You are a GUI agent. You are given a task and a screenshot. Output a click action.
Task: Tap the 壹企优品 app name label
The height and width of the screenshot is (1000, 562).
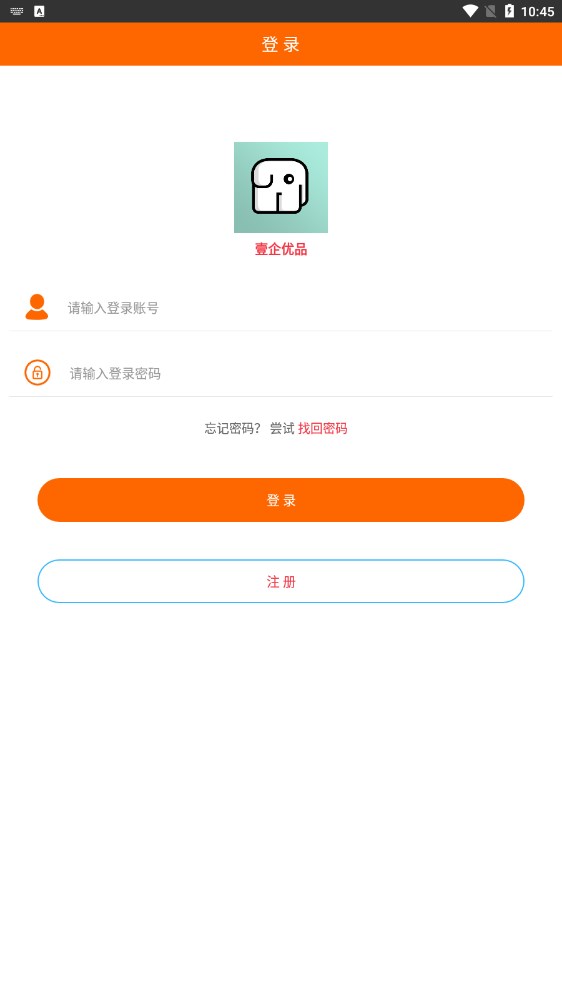(281, 249)
